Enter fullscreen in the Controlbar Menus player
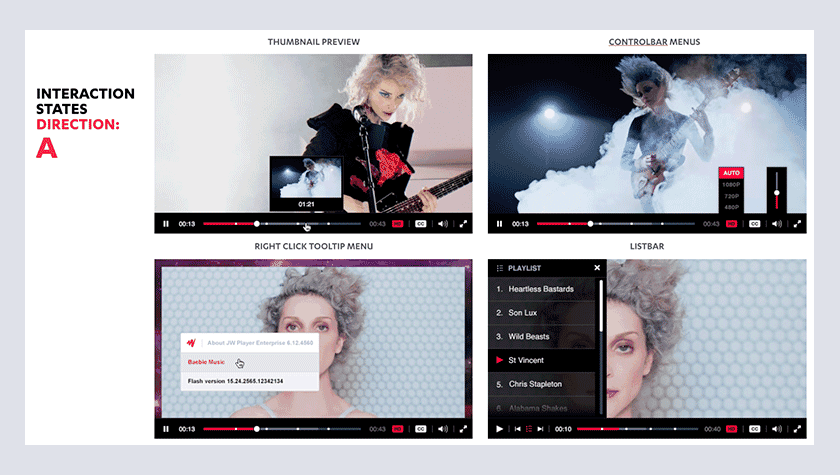840x475 pixels. tap(795, 224)
